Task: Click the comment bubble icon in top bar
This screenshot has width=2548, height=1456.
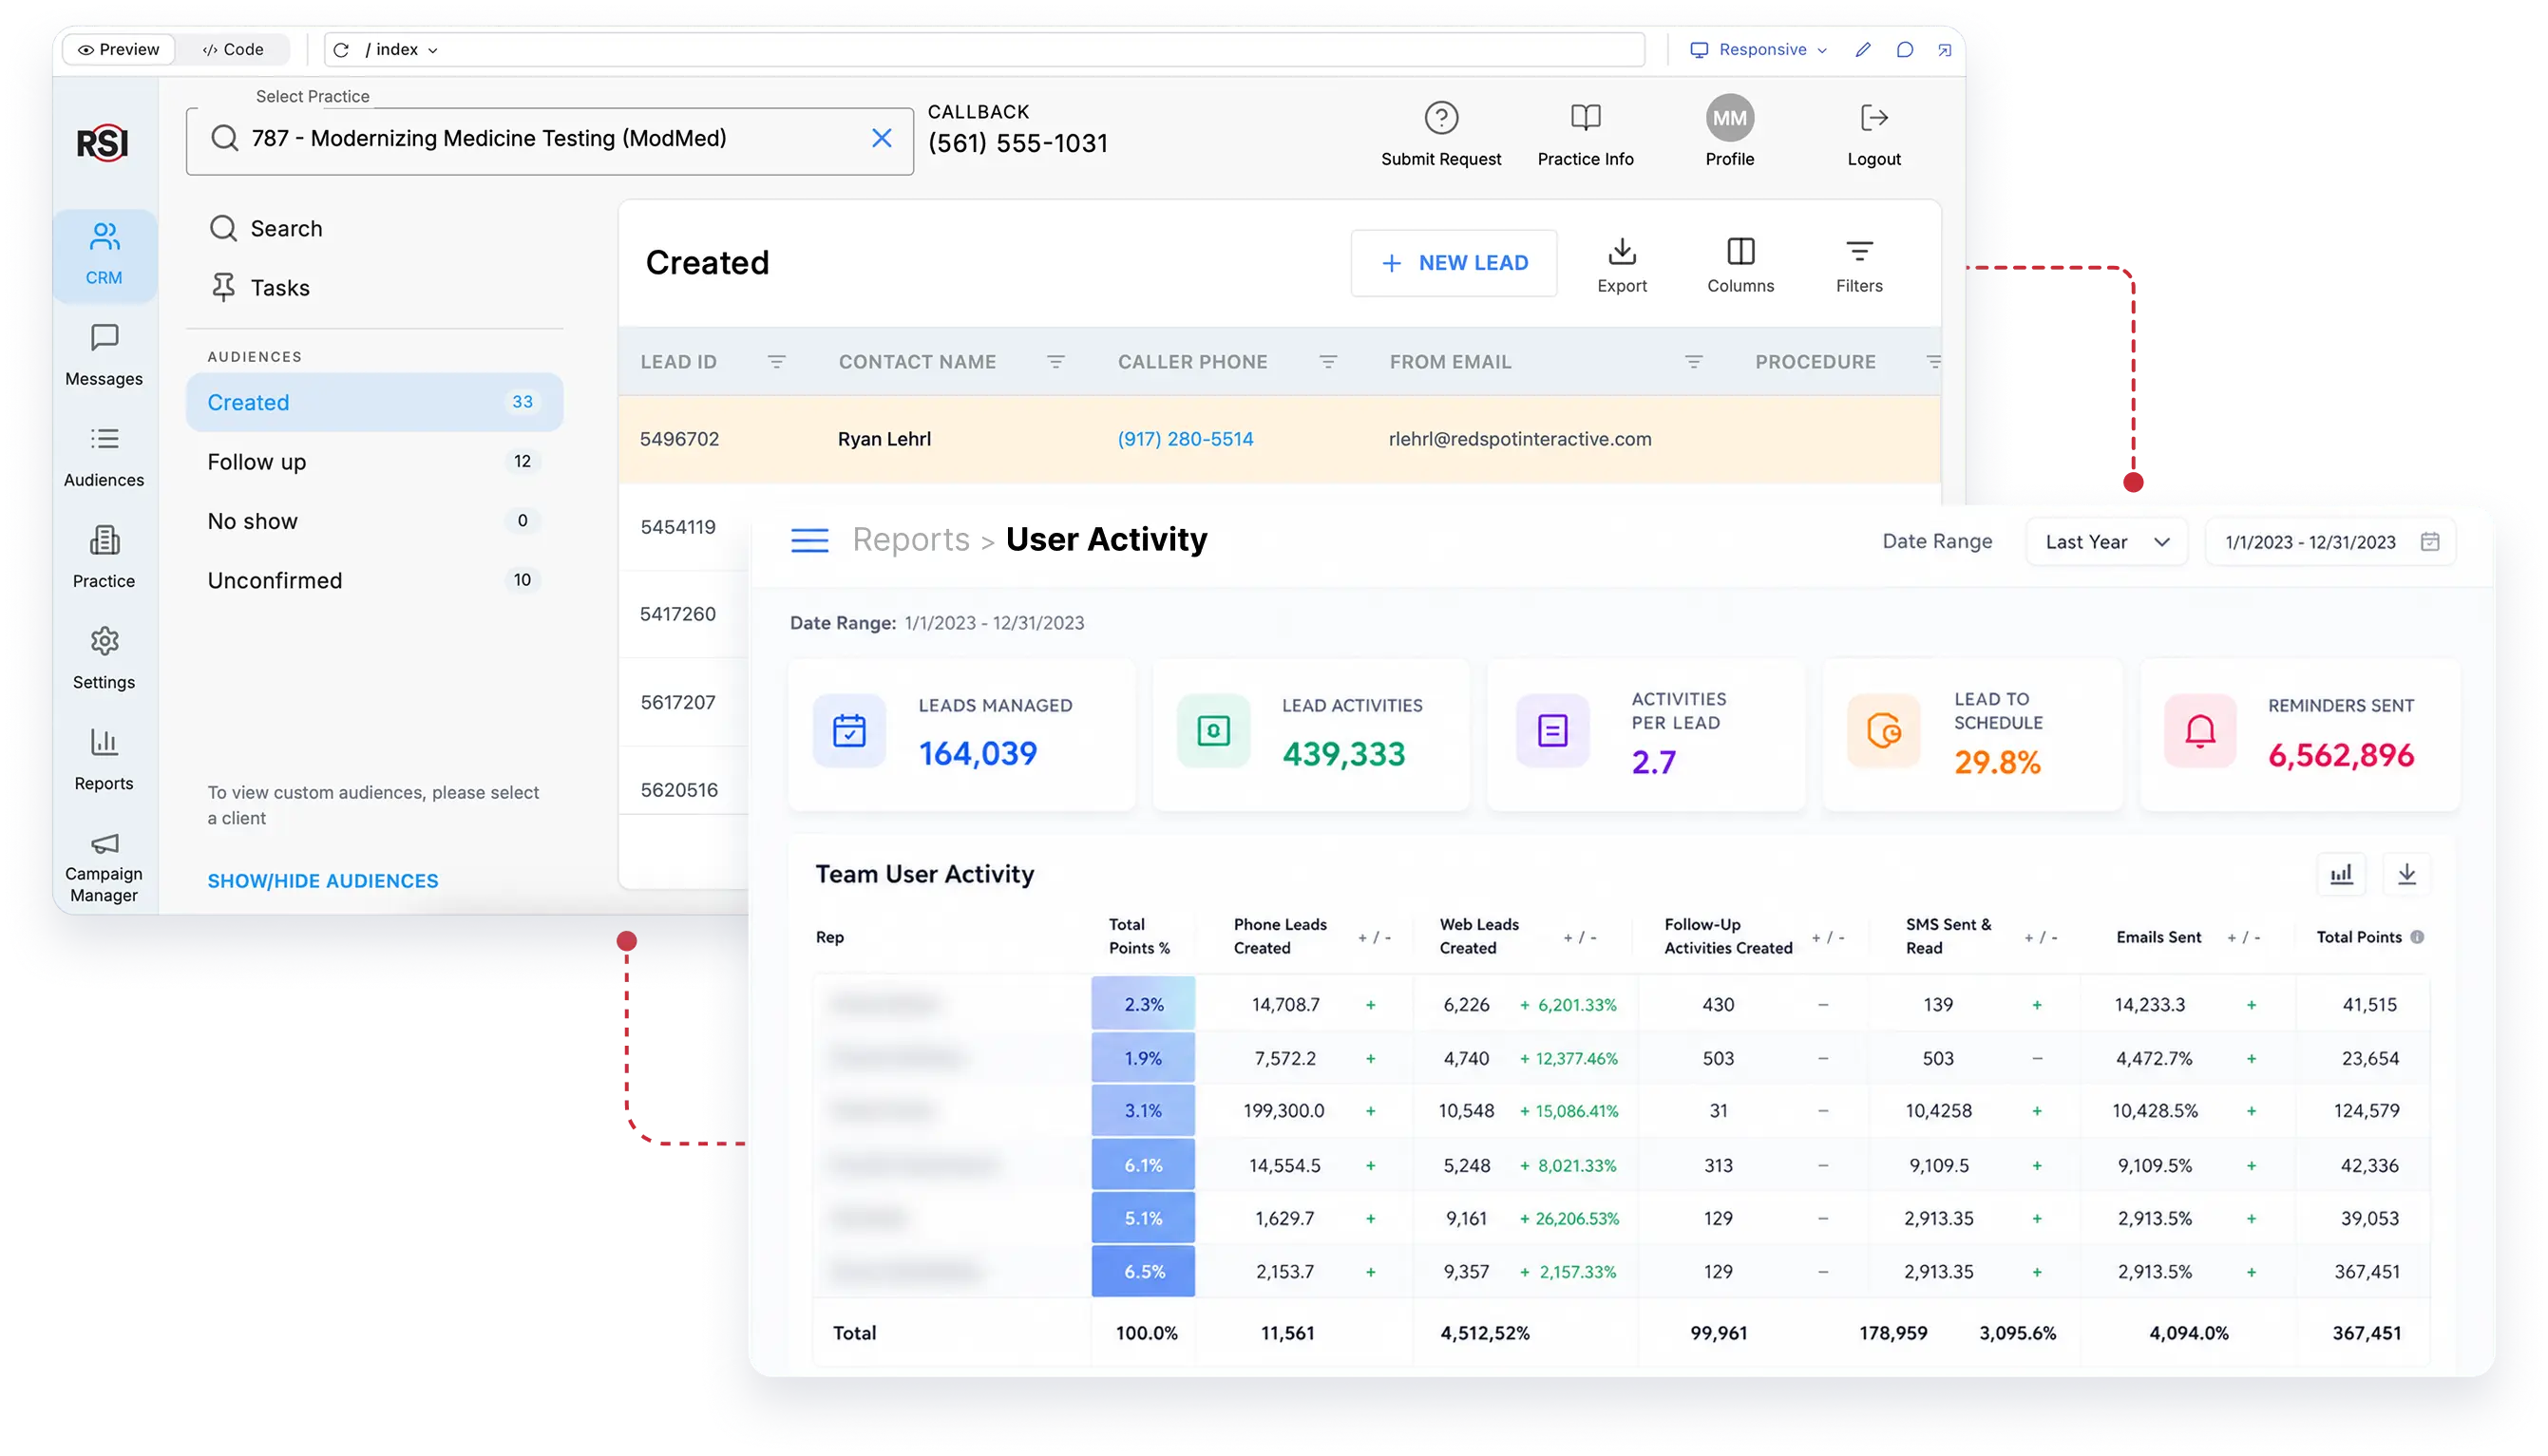Action: tap(1904, 49)
